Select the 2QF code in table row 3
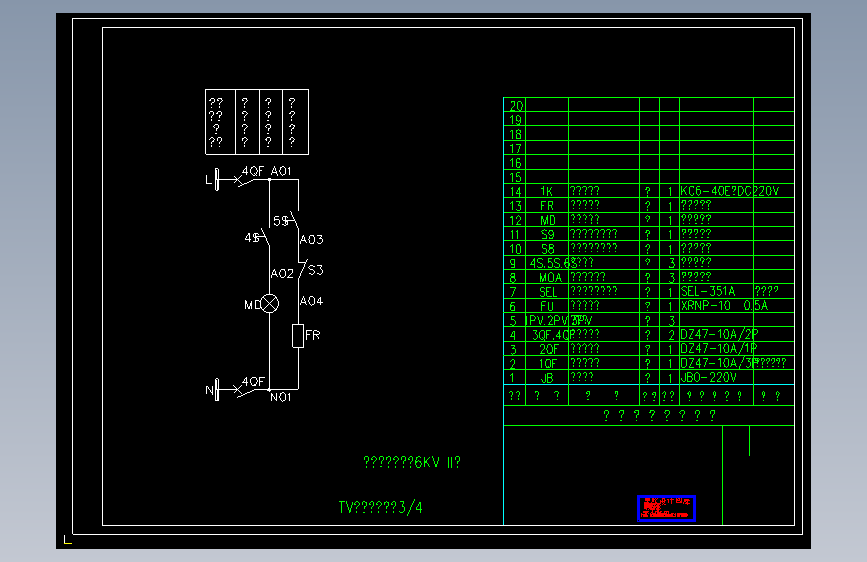 tap(549, 350)
